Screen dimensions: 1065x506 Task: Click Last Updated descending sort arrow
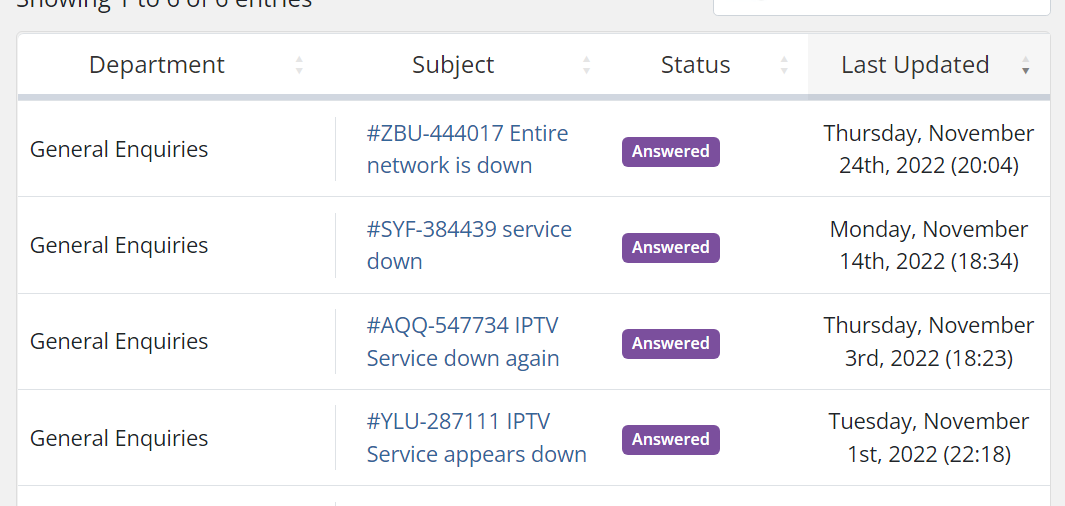pyautogui.click(x=1025, y=70)
